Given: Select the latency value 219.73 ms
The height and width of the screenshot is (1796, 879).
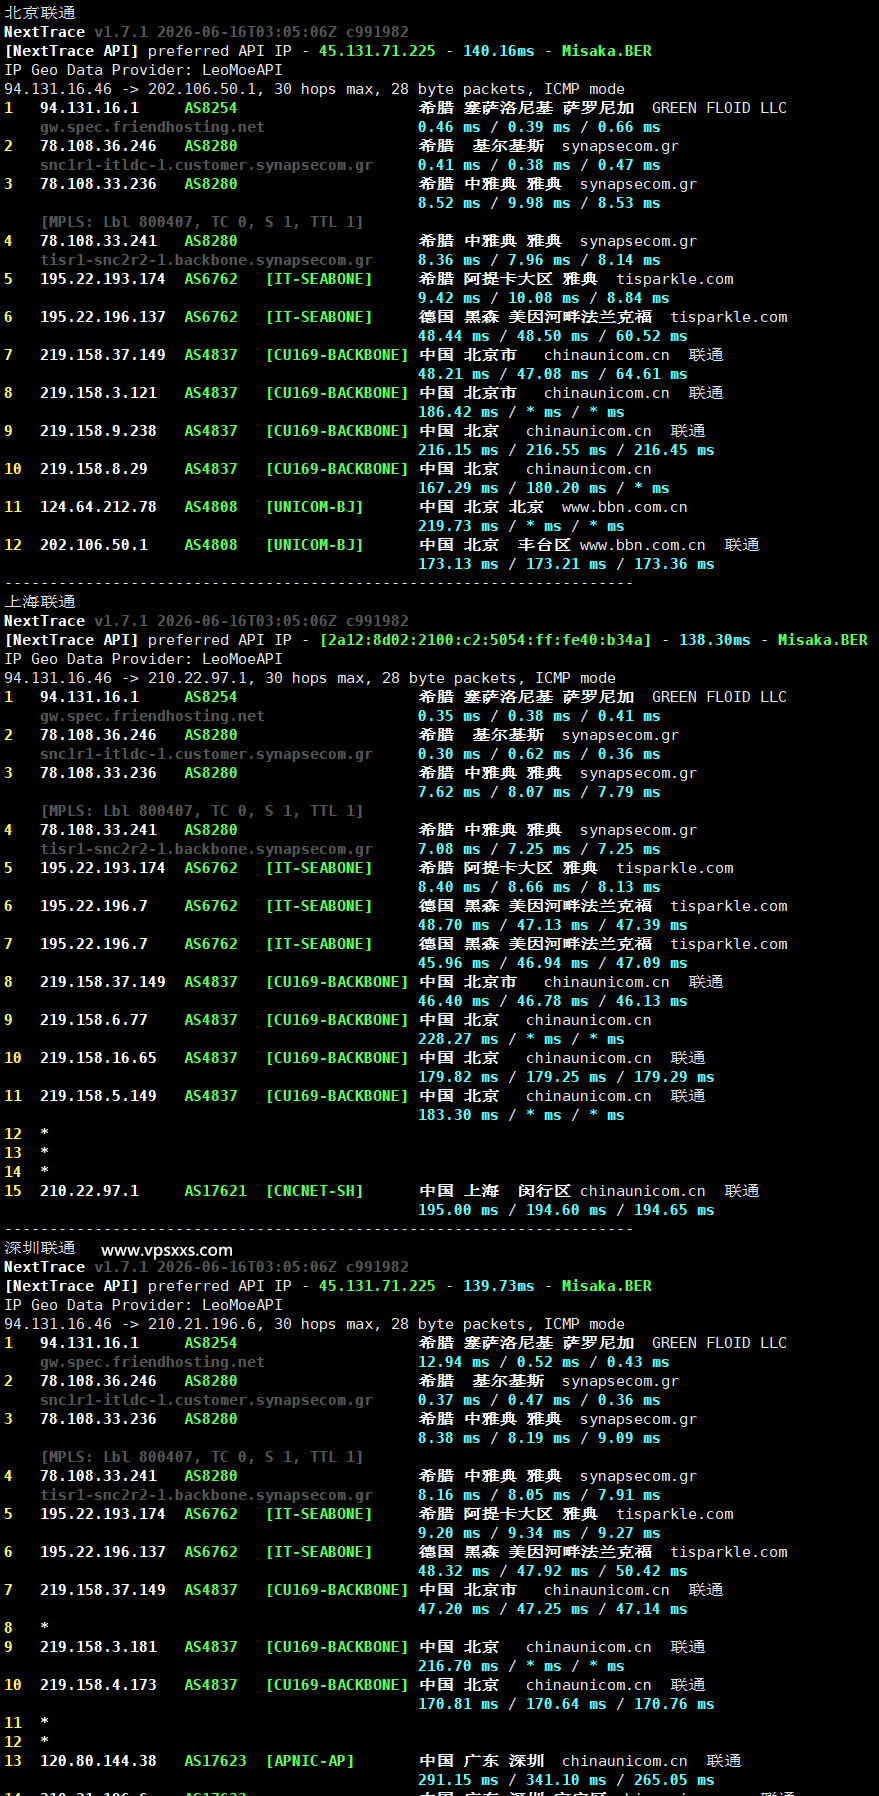Looking at the screenshot, I should (x=458, y=526).
